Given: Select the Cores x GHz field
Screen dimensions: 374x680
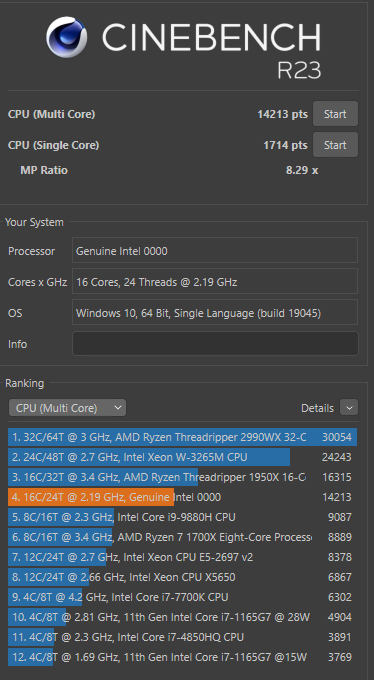Looking at the screenshot, I should pyautogui.click(x=215, y=281).
